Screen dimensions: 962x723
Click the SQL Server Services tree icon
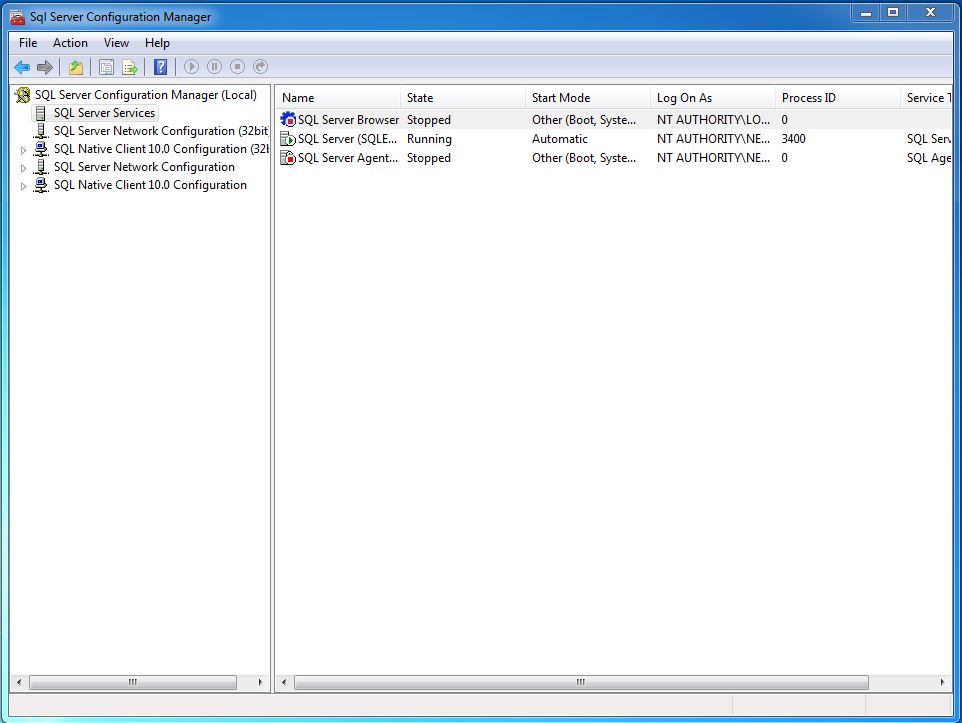[40, 113]
